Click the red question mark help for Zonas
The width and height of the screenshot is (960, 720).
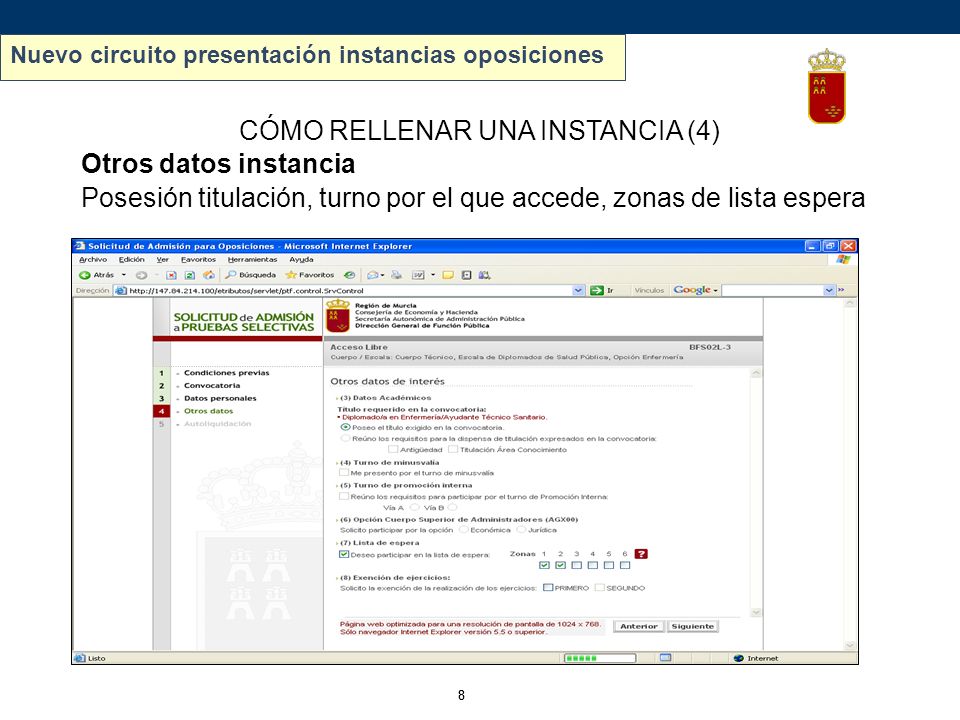tap(641, 554)
